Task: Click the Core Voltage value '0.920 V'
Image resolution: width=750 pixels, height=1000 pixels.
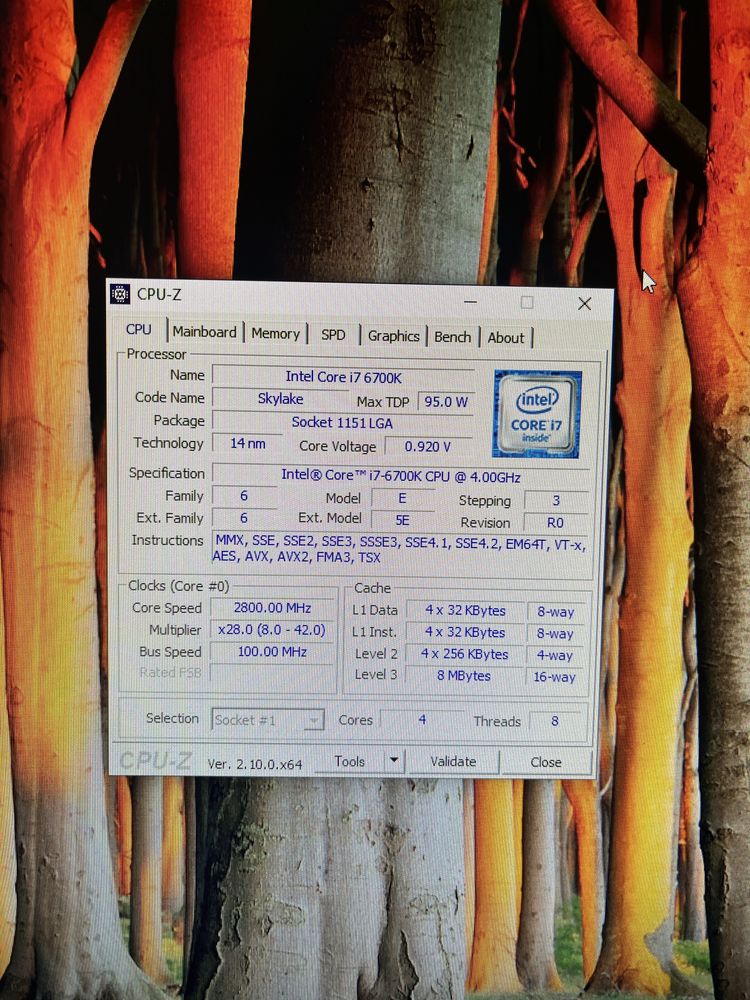Action: (x=427, y=446)
